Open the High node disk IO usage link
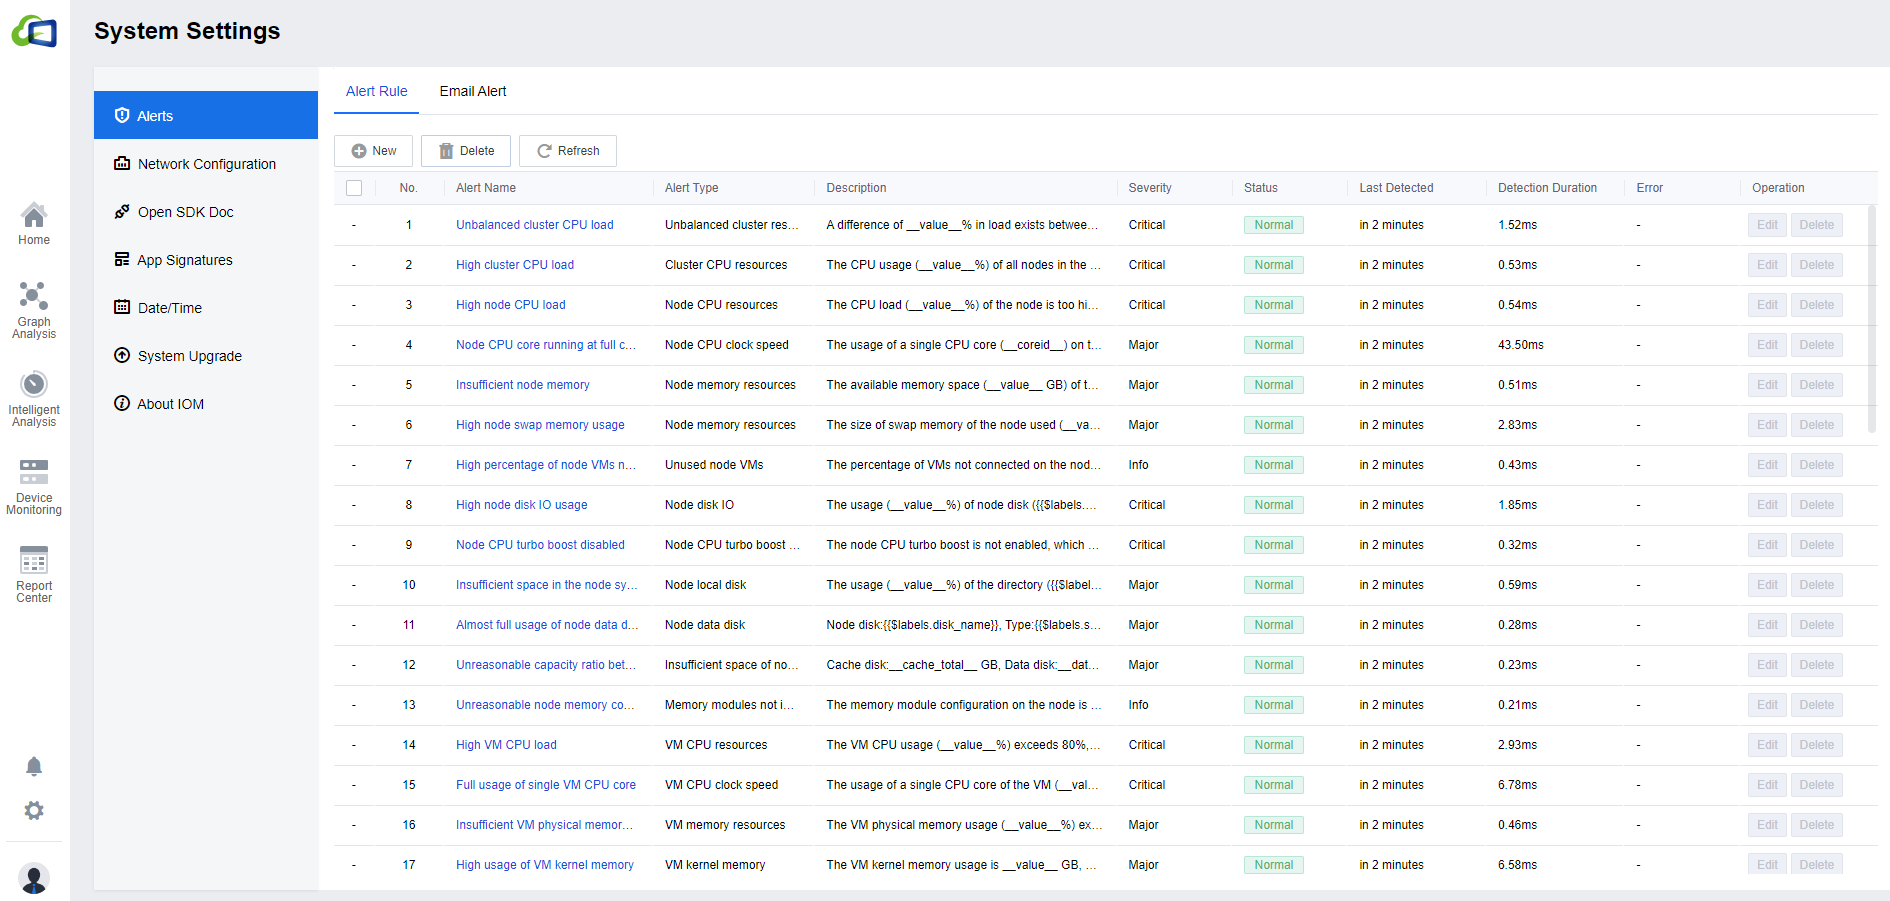Screen dimensions: 1890x901 521,505
